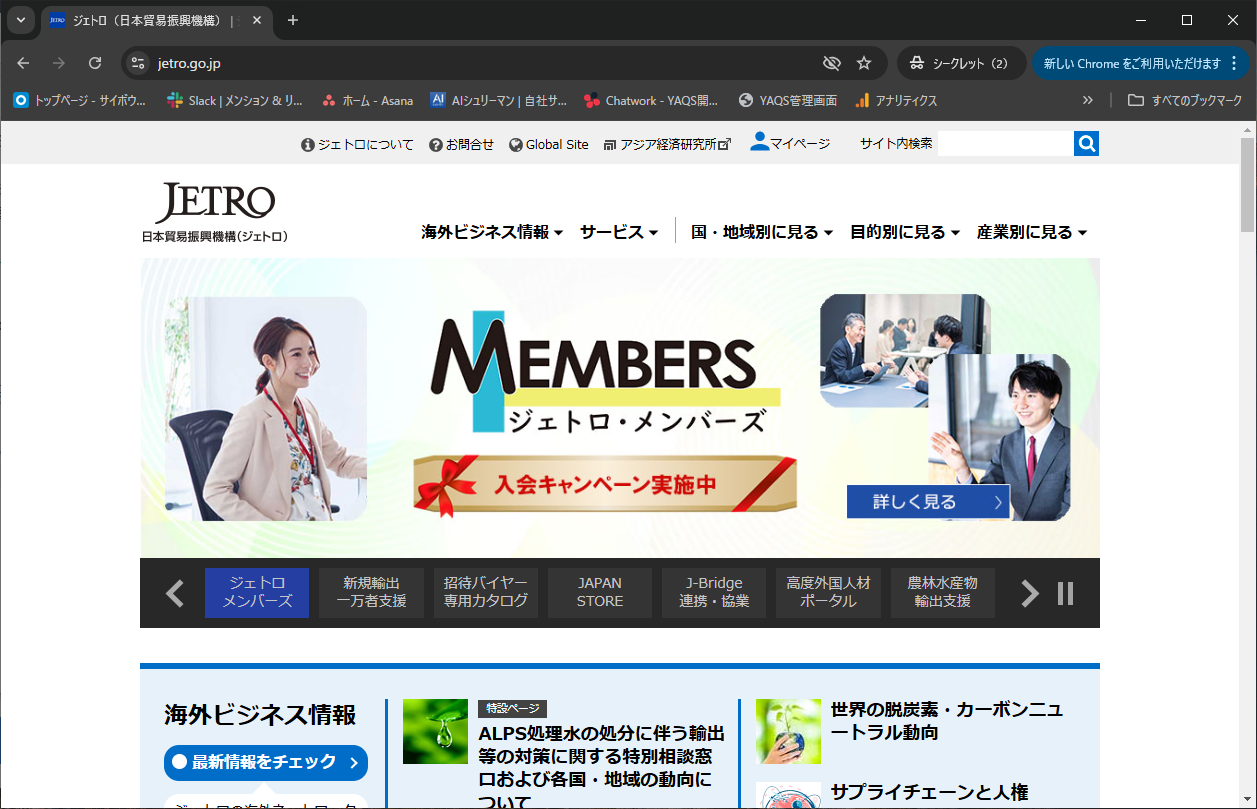This screenshot has height=809, width=1257.
Task: Open 世界の脱炭素・カーボンニュートラル動向 link
Action: click(947, 721)
